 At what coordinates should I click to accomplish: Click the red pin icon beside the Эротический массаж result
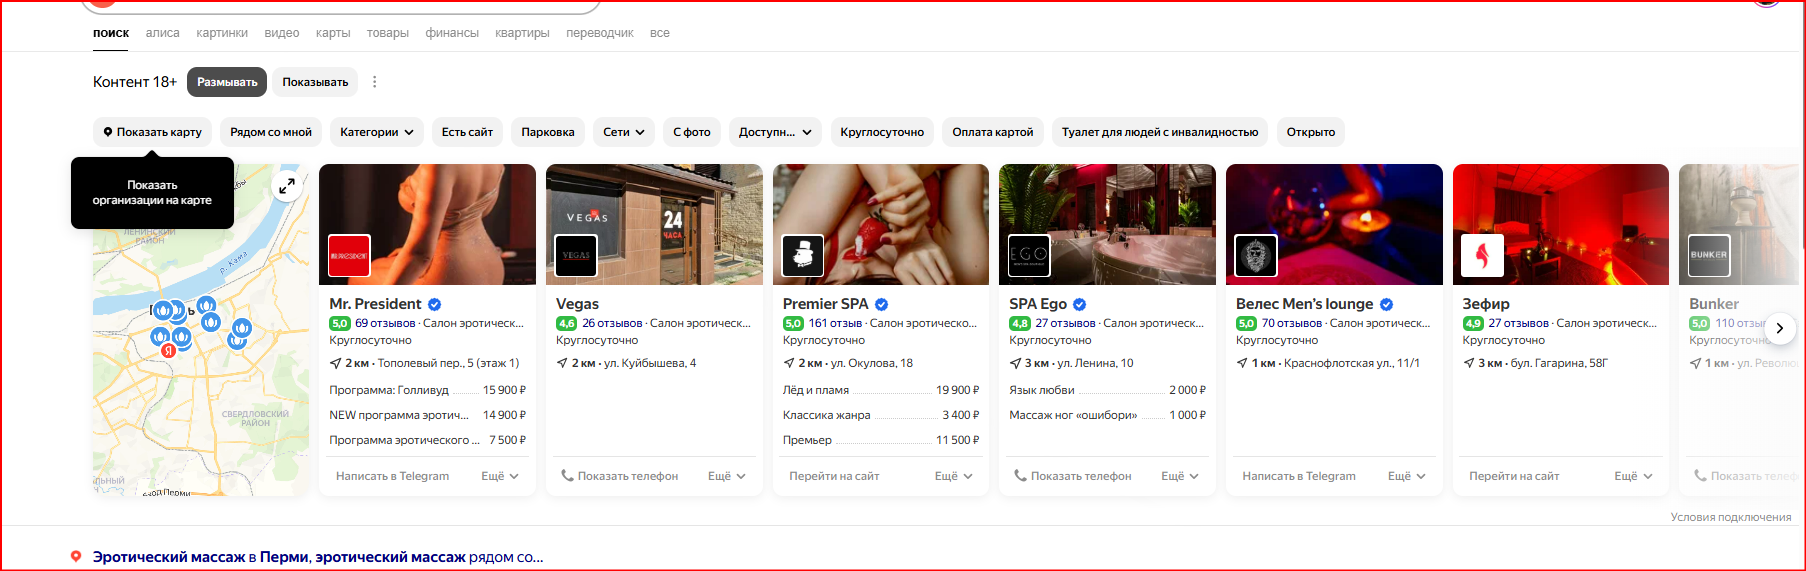point(76,557)
